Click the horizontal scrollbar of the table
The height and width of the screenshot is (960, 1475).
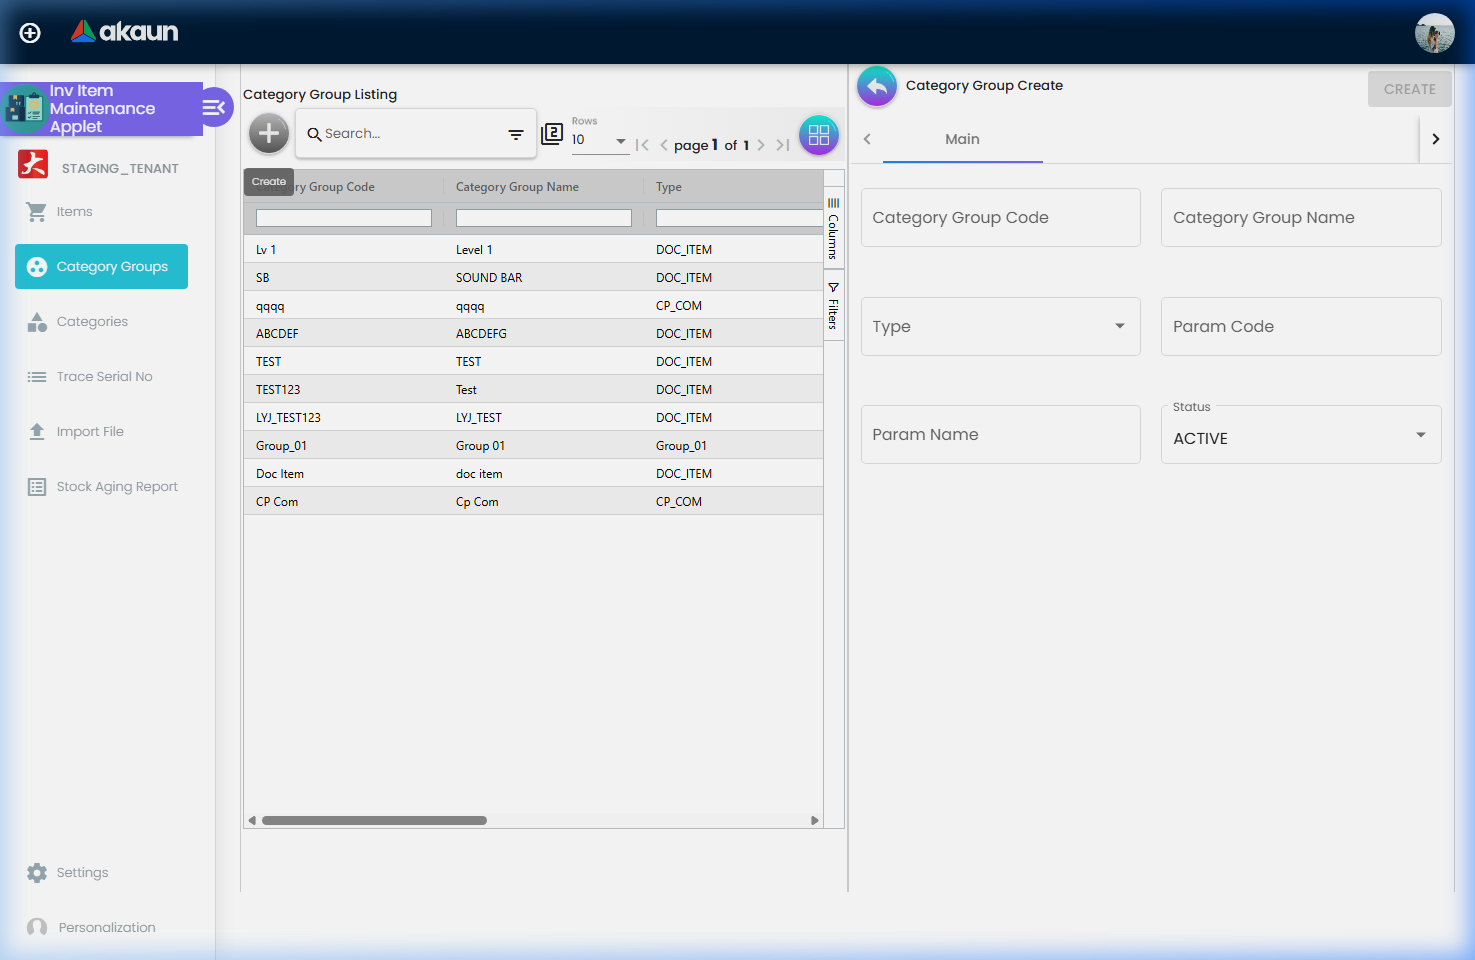374,820
